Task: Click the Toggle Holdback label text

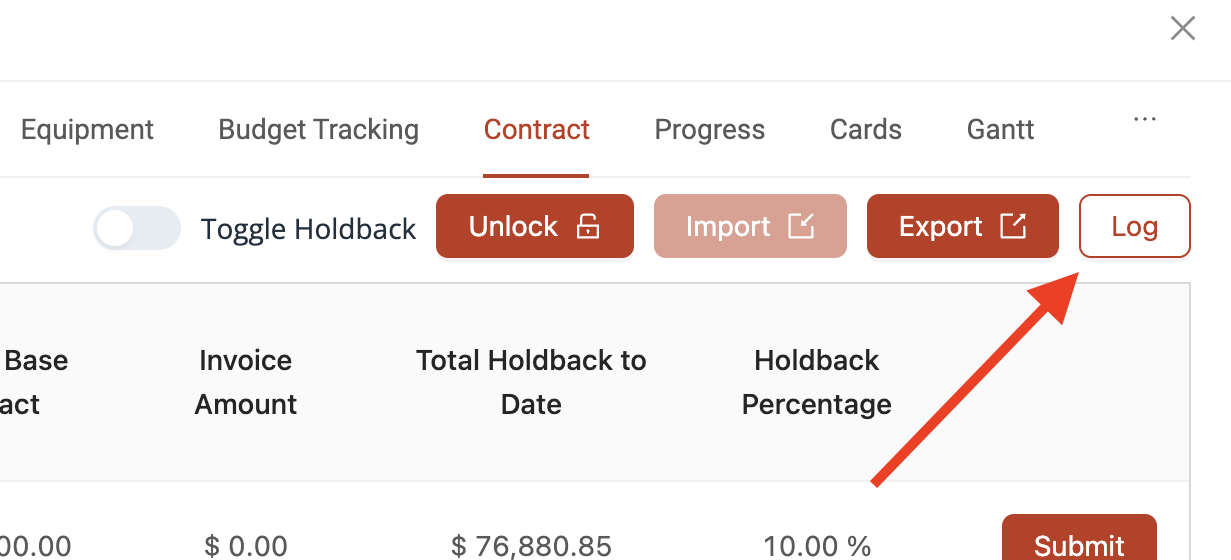Action: coord(308,229)
